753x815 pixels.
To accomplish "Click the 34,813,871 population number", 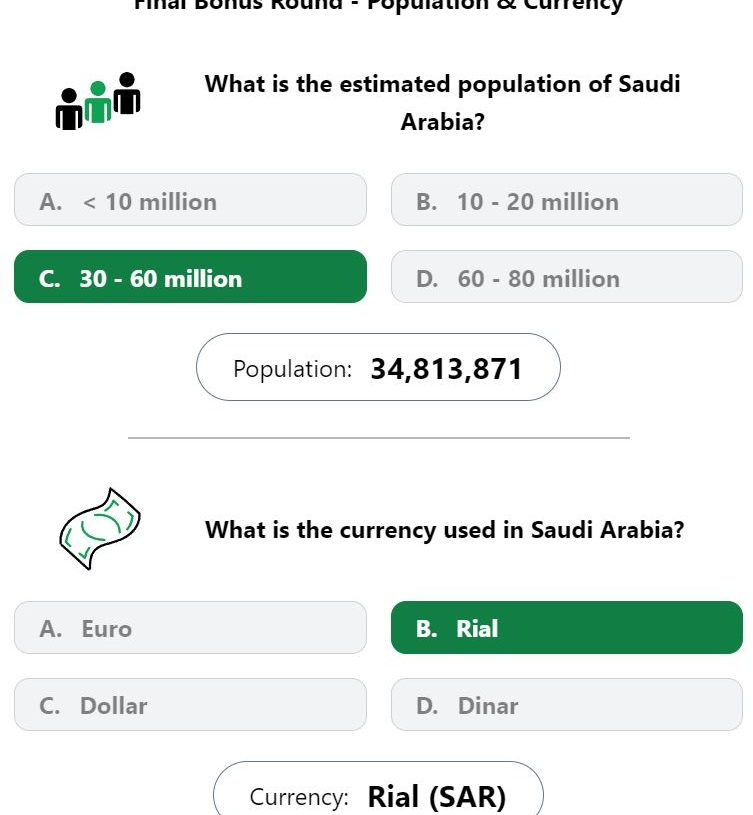I will coord(446,370).
